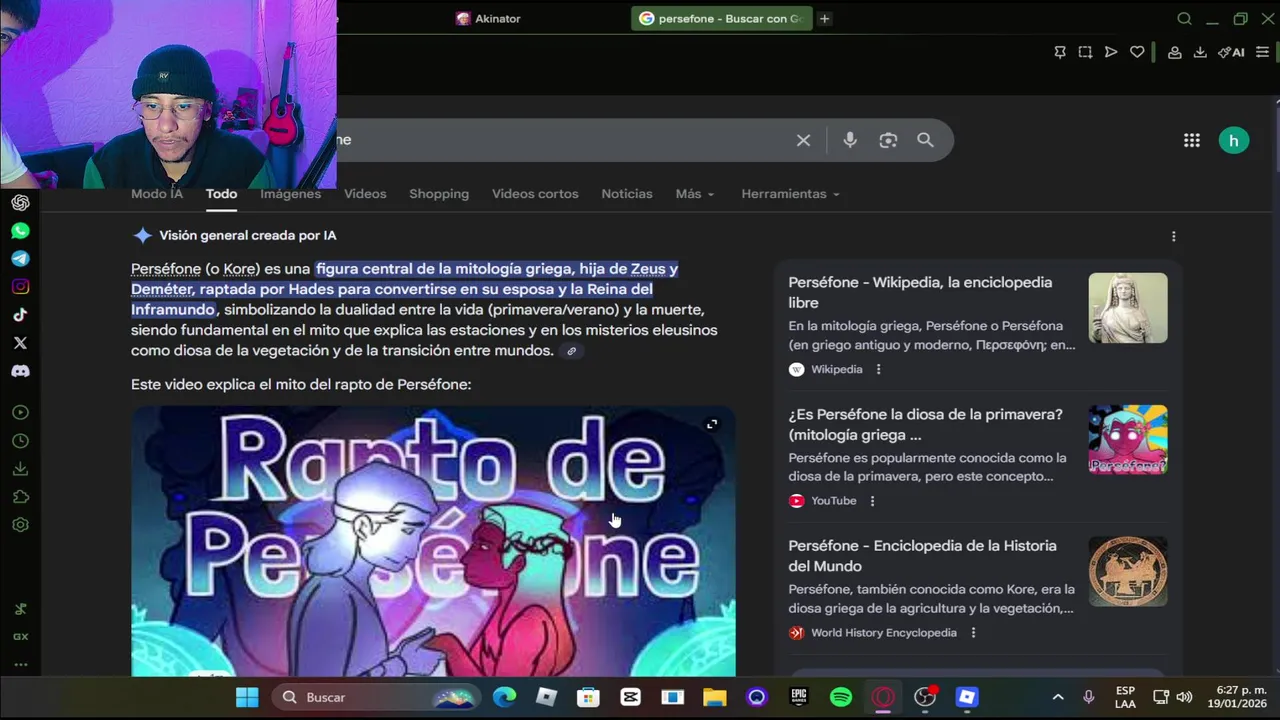
Task: Switch to Noticias results
Action: (627, 194)
